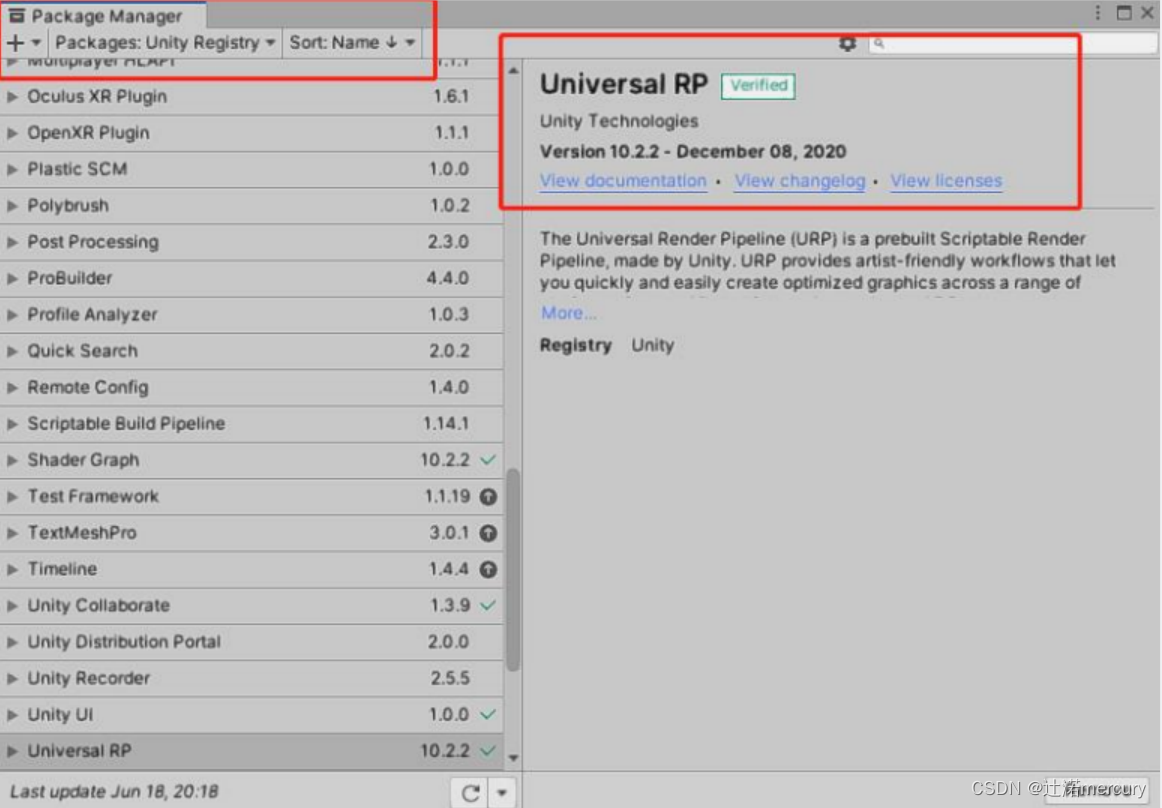Select the Shader Graph package
The height and width of the screenshot is (808, 1162).
[251, 460]
